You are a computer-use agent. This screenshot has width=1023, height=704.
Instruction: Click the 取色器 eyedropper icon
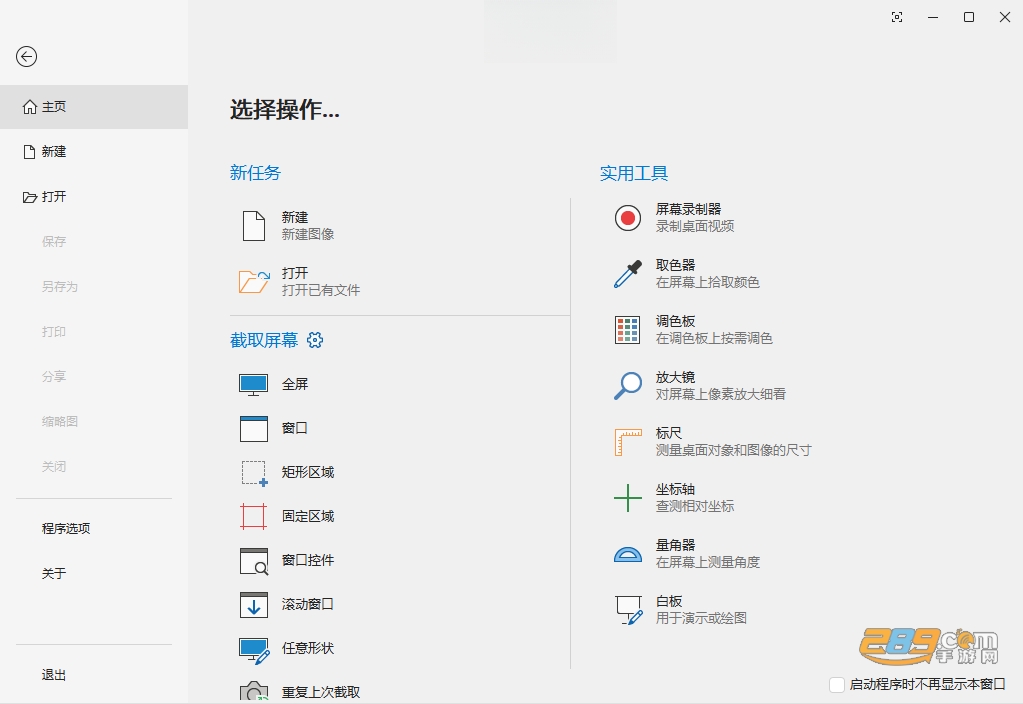(628, 274)
